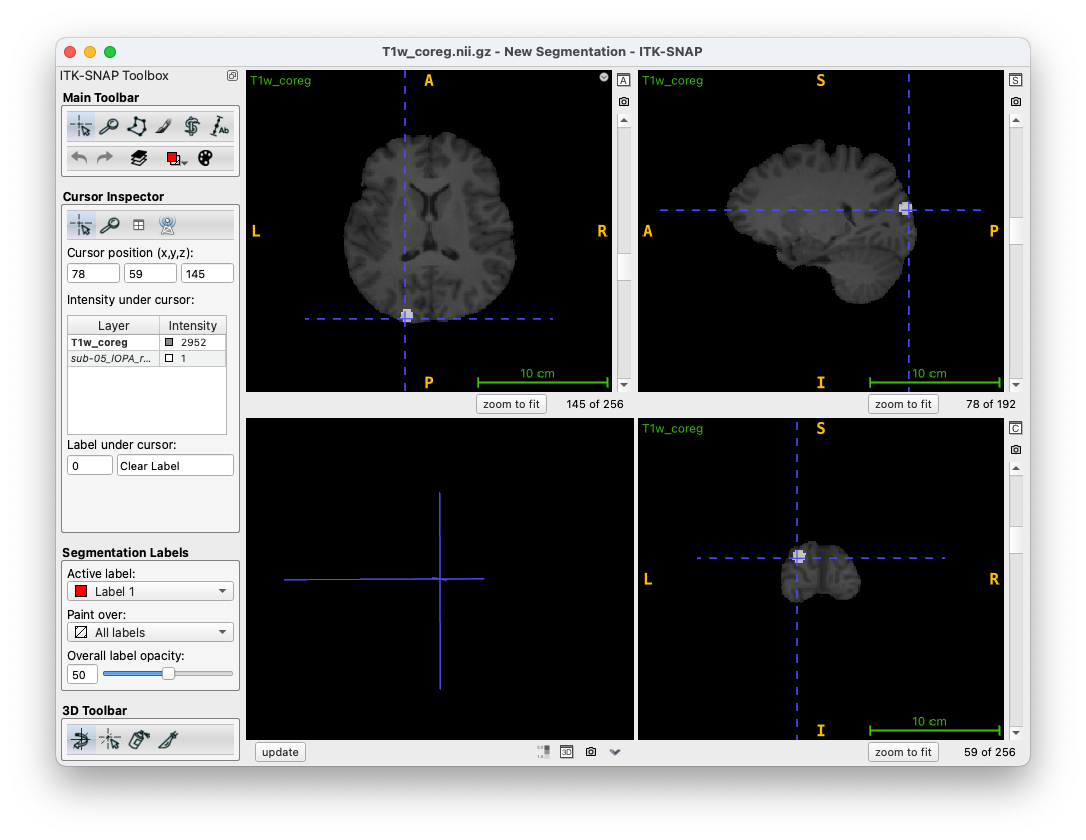Select the T1w_coreg layer row
Image resolution: width=1086 pixels, height=840 pixels.
tap(147, 342)
